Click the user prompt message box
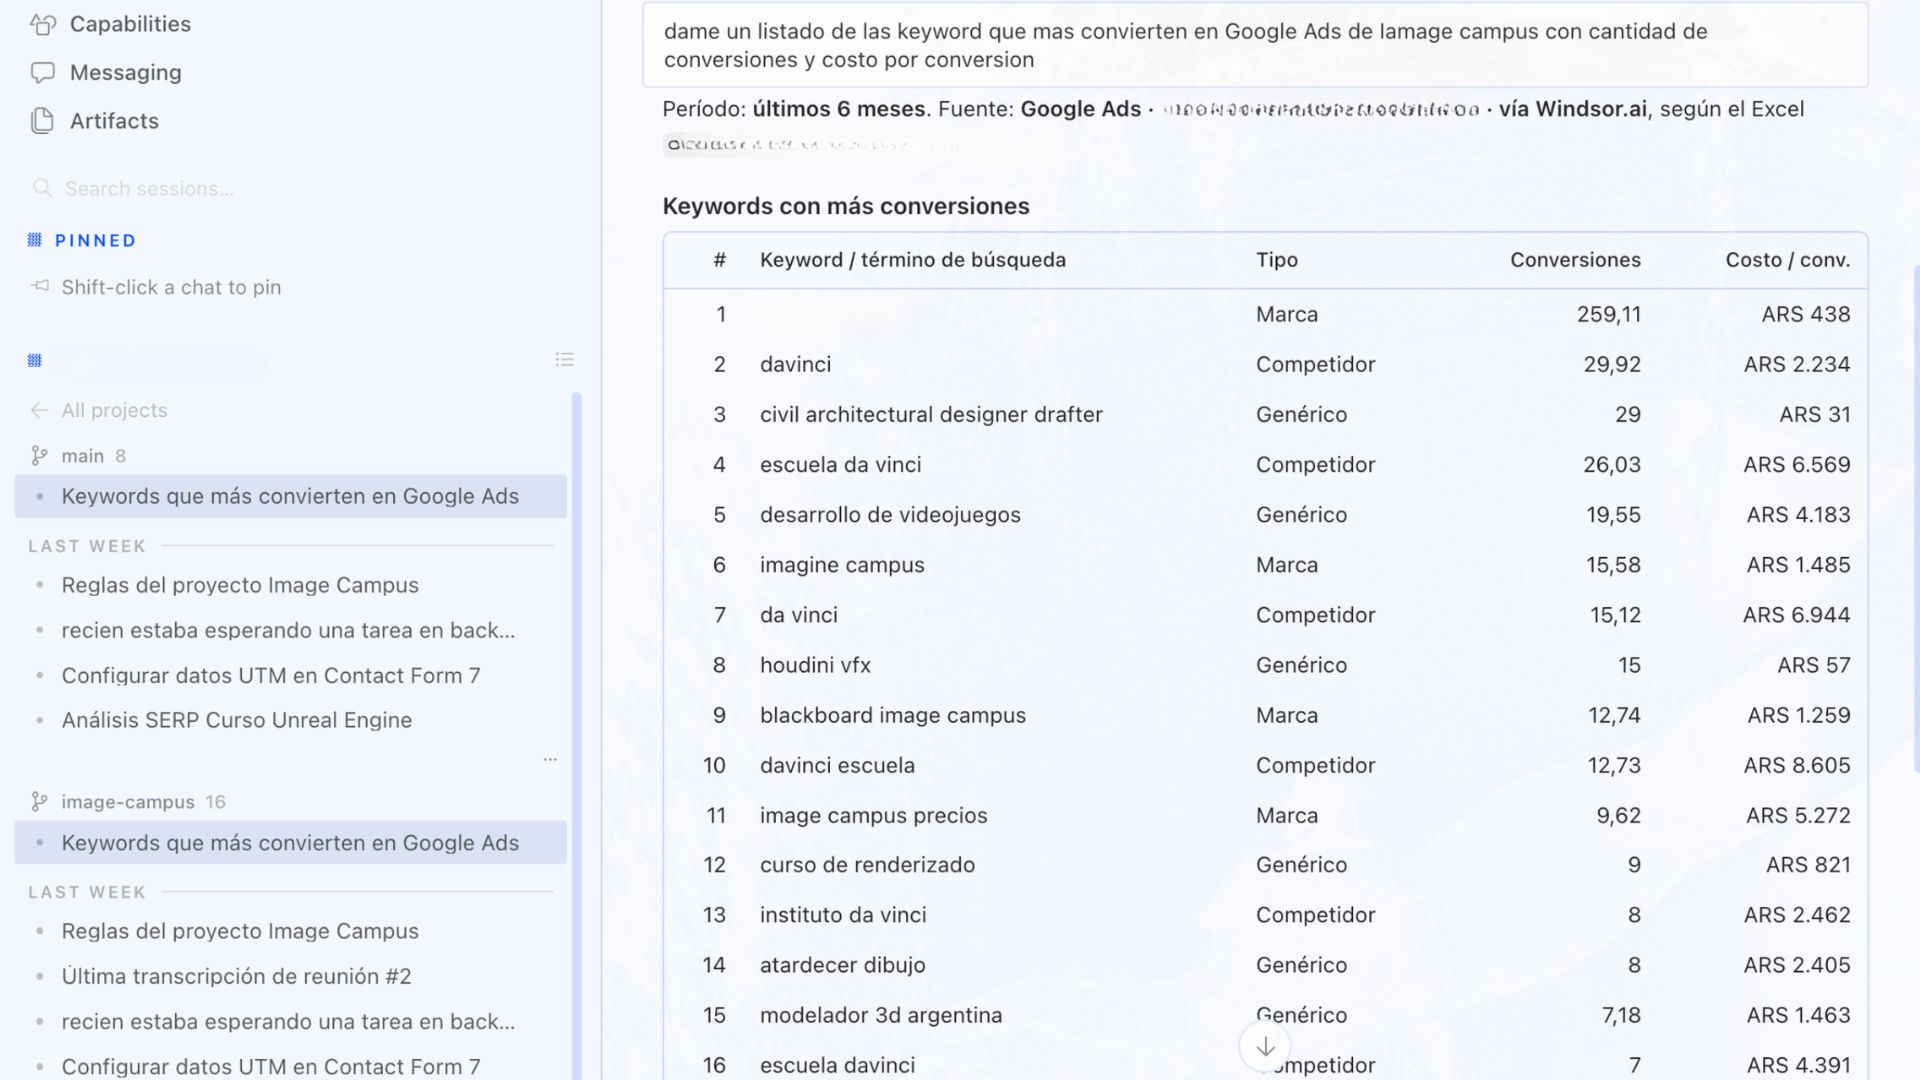This screenshot has height=1080, width=1920. pos(1255,45)
